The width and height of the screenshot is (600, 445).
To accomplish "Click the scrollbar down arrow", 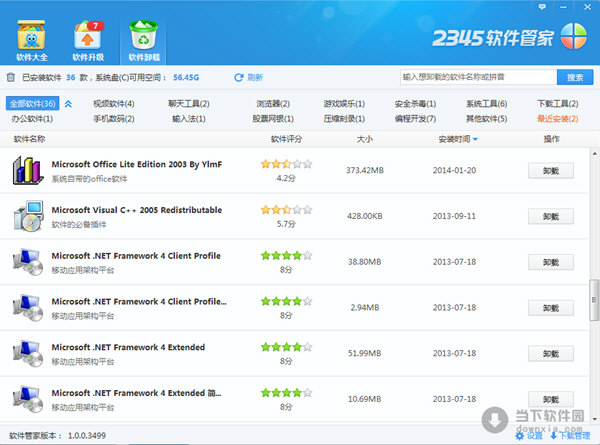I will 594,419.
